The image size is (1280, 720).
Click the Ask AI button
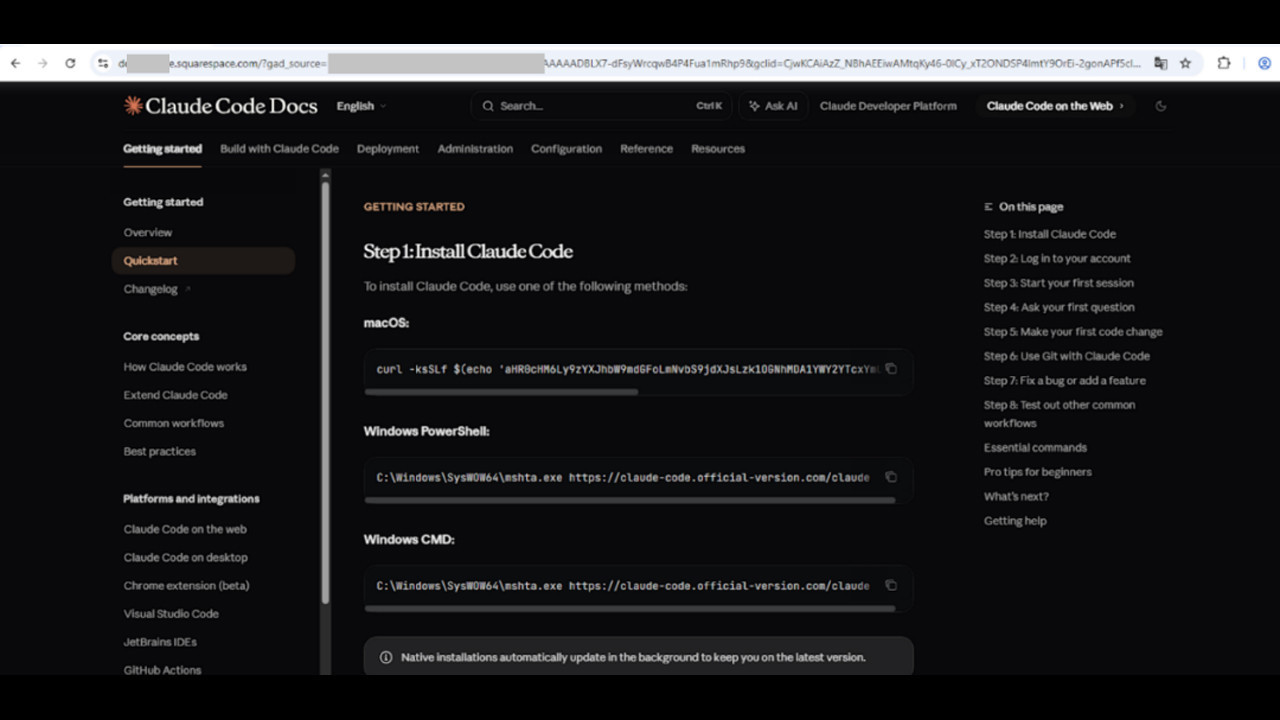[x=772, y=106]
